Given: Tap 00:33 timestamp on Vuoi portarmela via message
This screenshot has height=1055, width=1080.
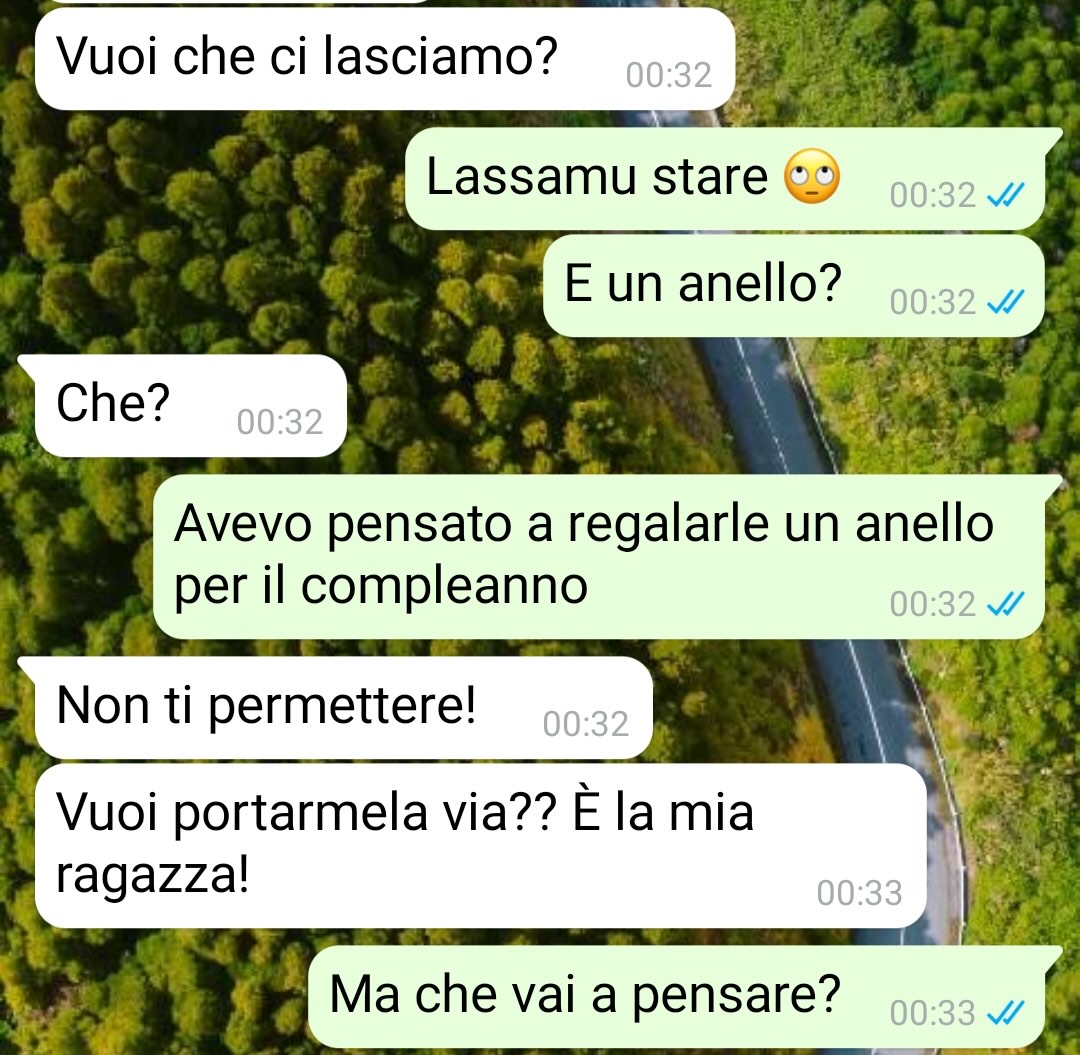Looking at the screenshot, I should click(860, 892).
